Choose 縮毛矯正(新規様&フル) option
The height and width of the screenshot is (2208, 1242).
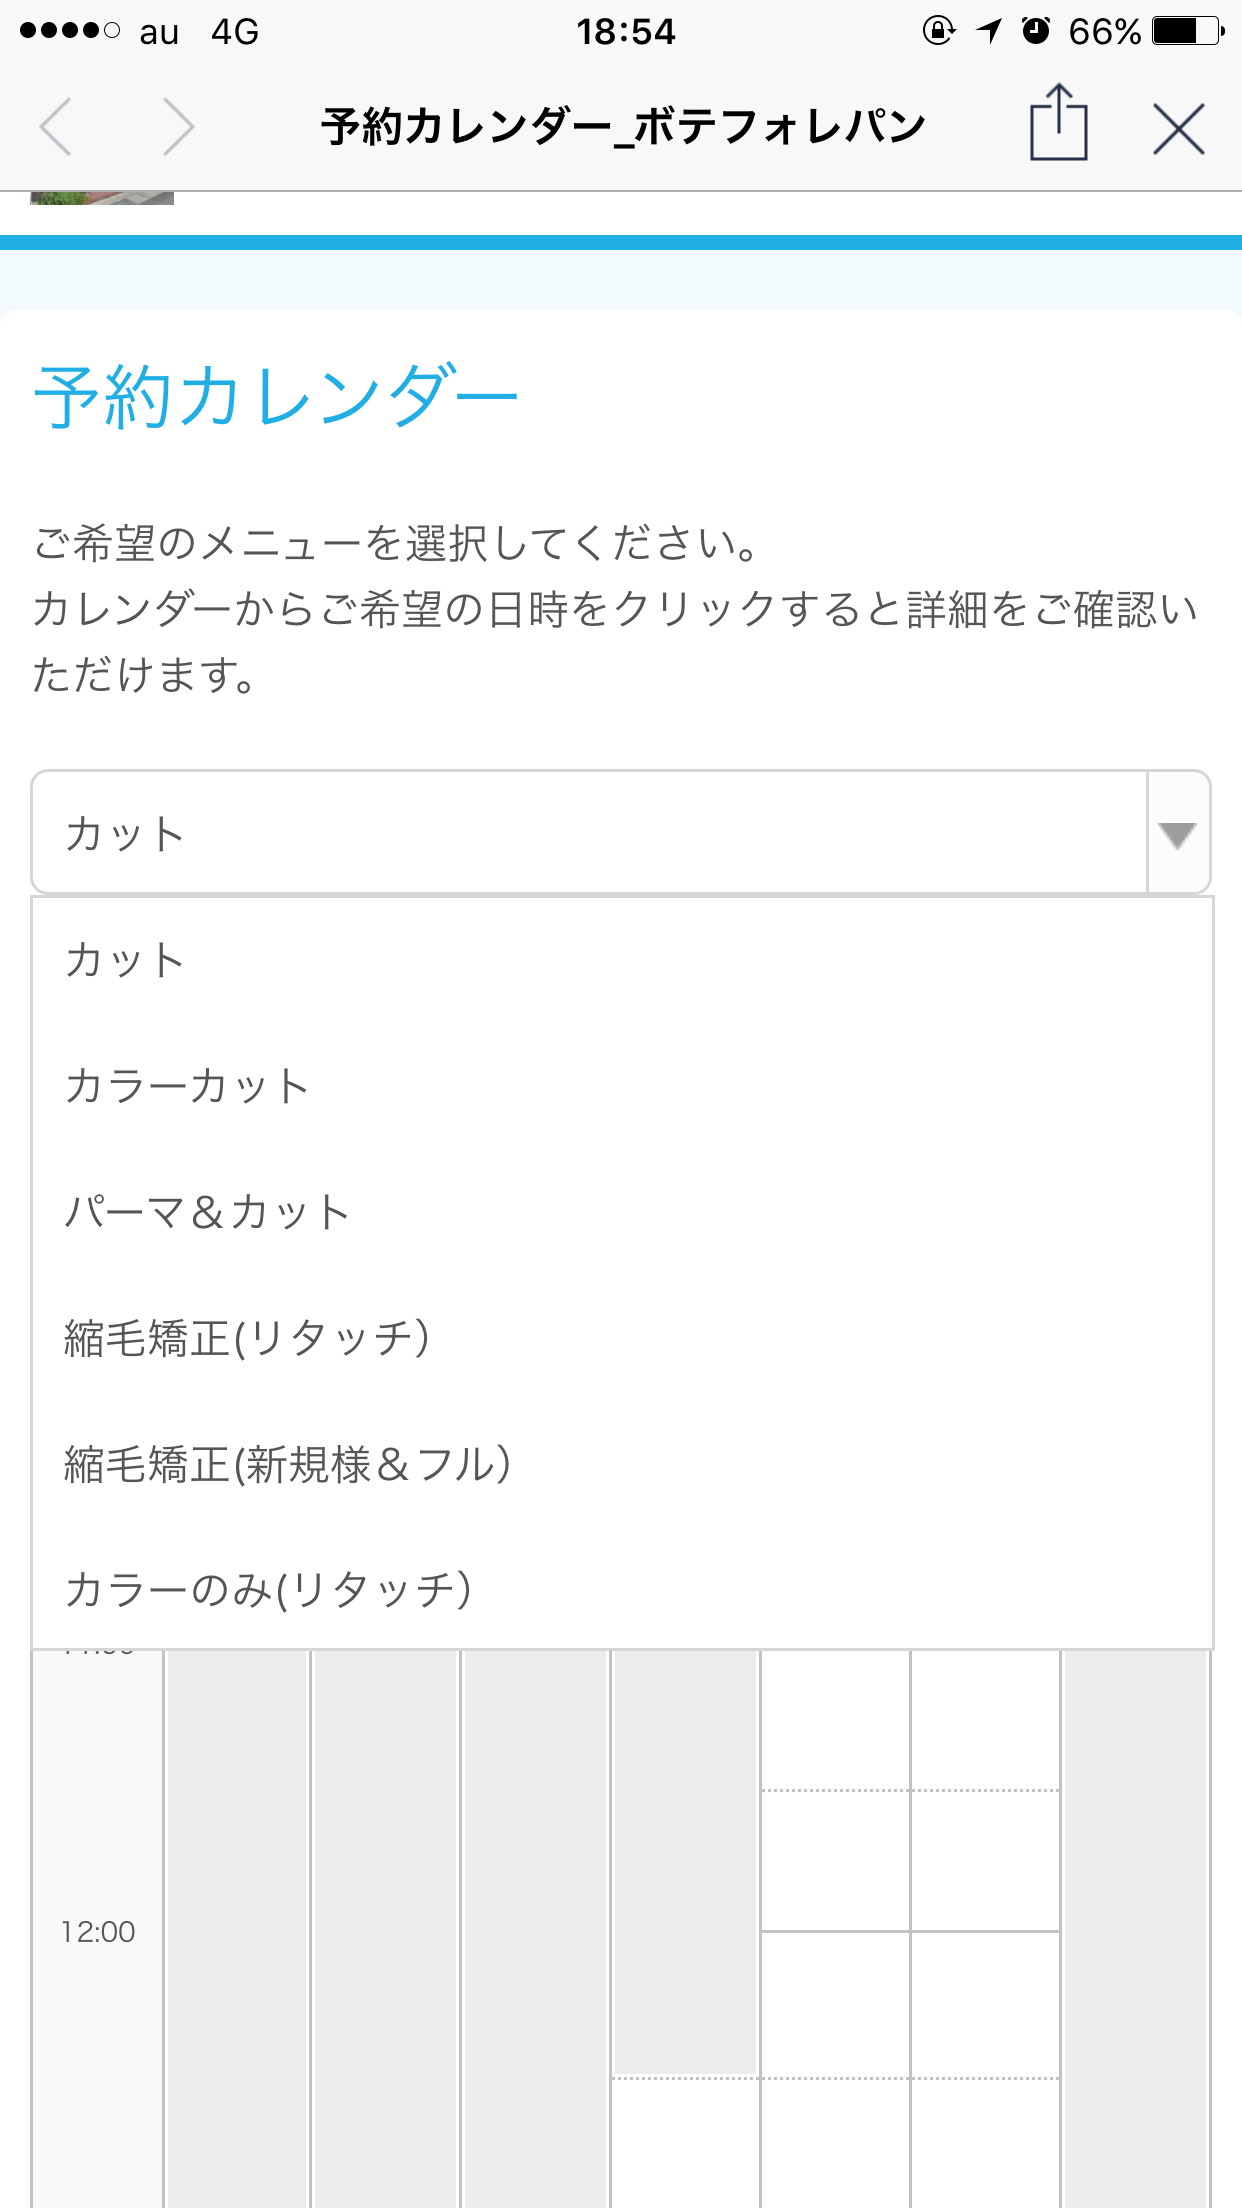tap(288, 1464)
